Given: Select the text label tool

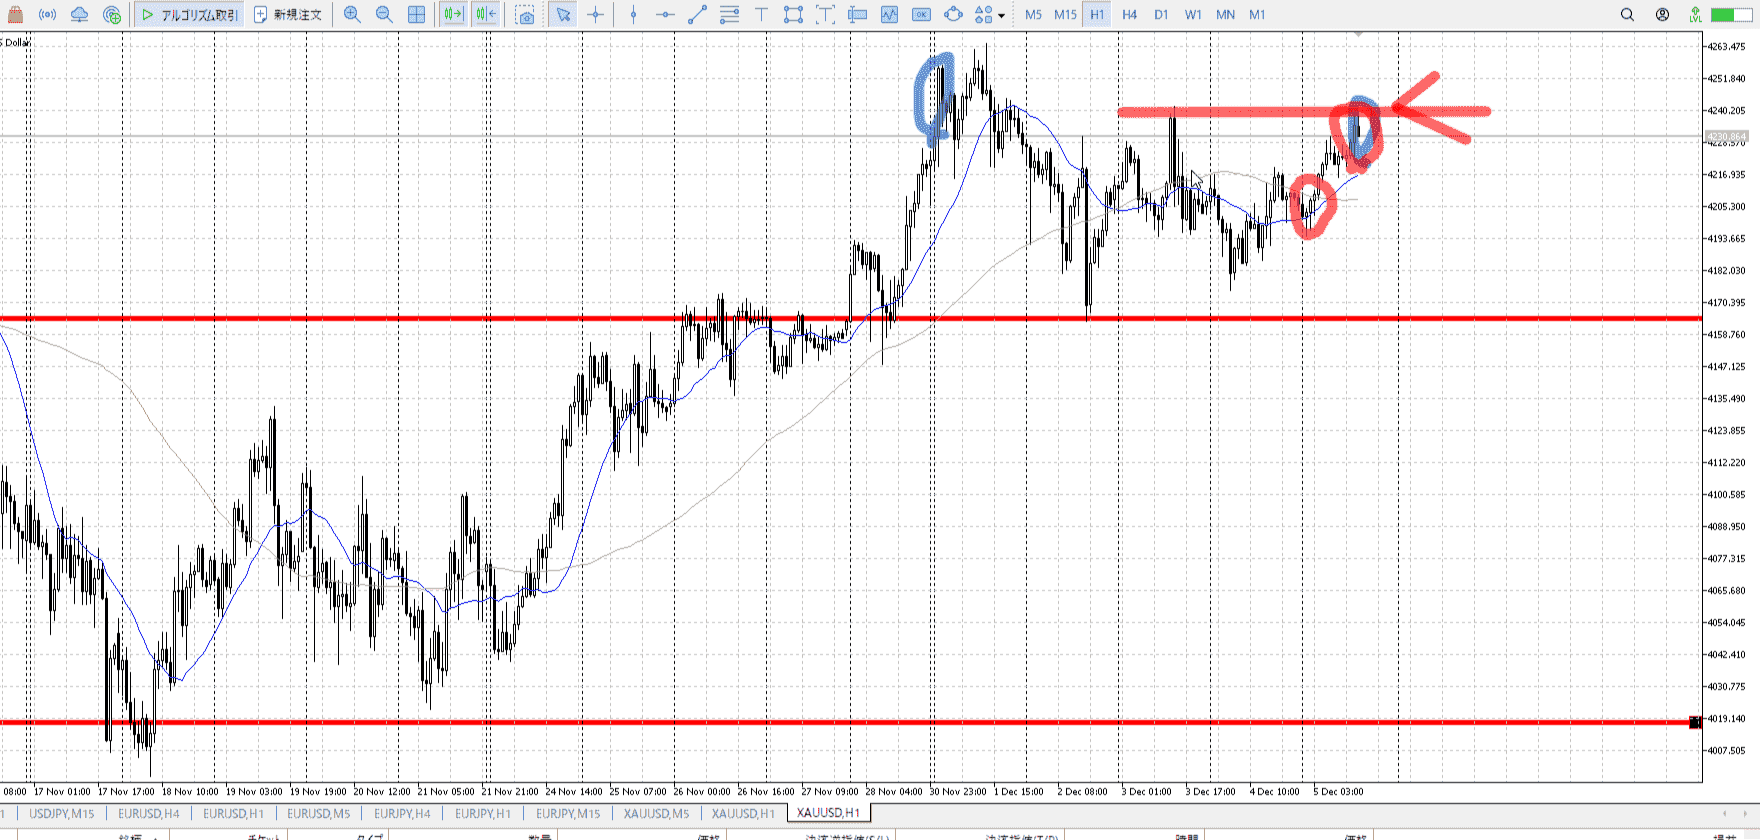Looking at the screenshot, I should click(x=761, y=15).
